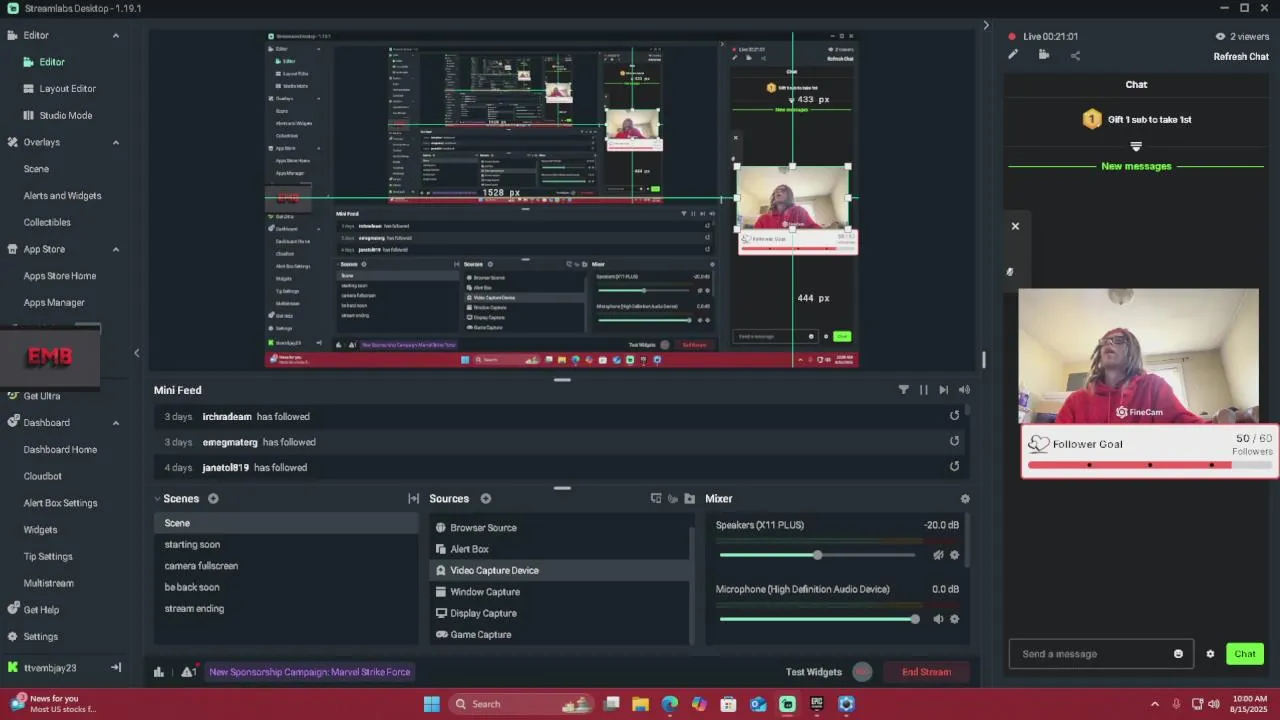This screenshot has width=1280, height=720.
Task: Open Microsoft Edge from the taskbar
Action: 670,704
